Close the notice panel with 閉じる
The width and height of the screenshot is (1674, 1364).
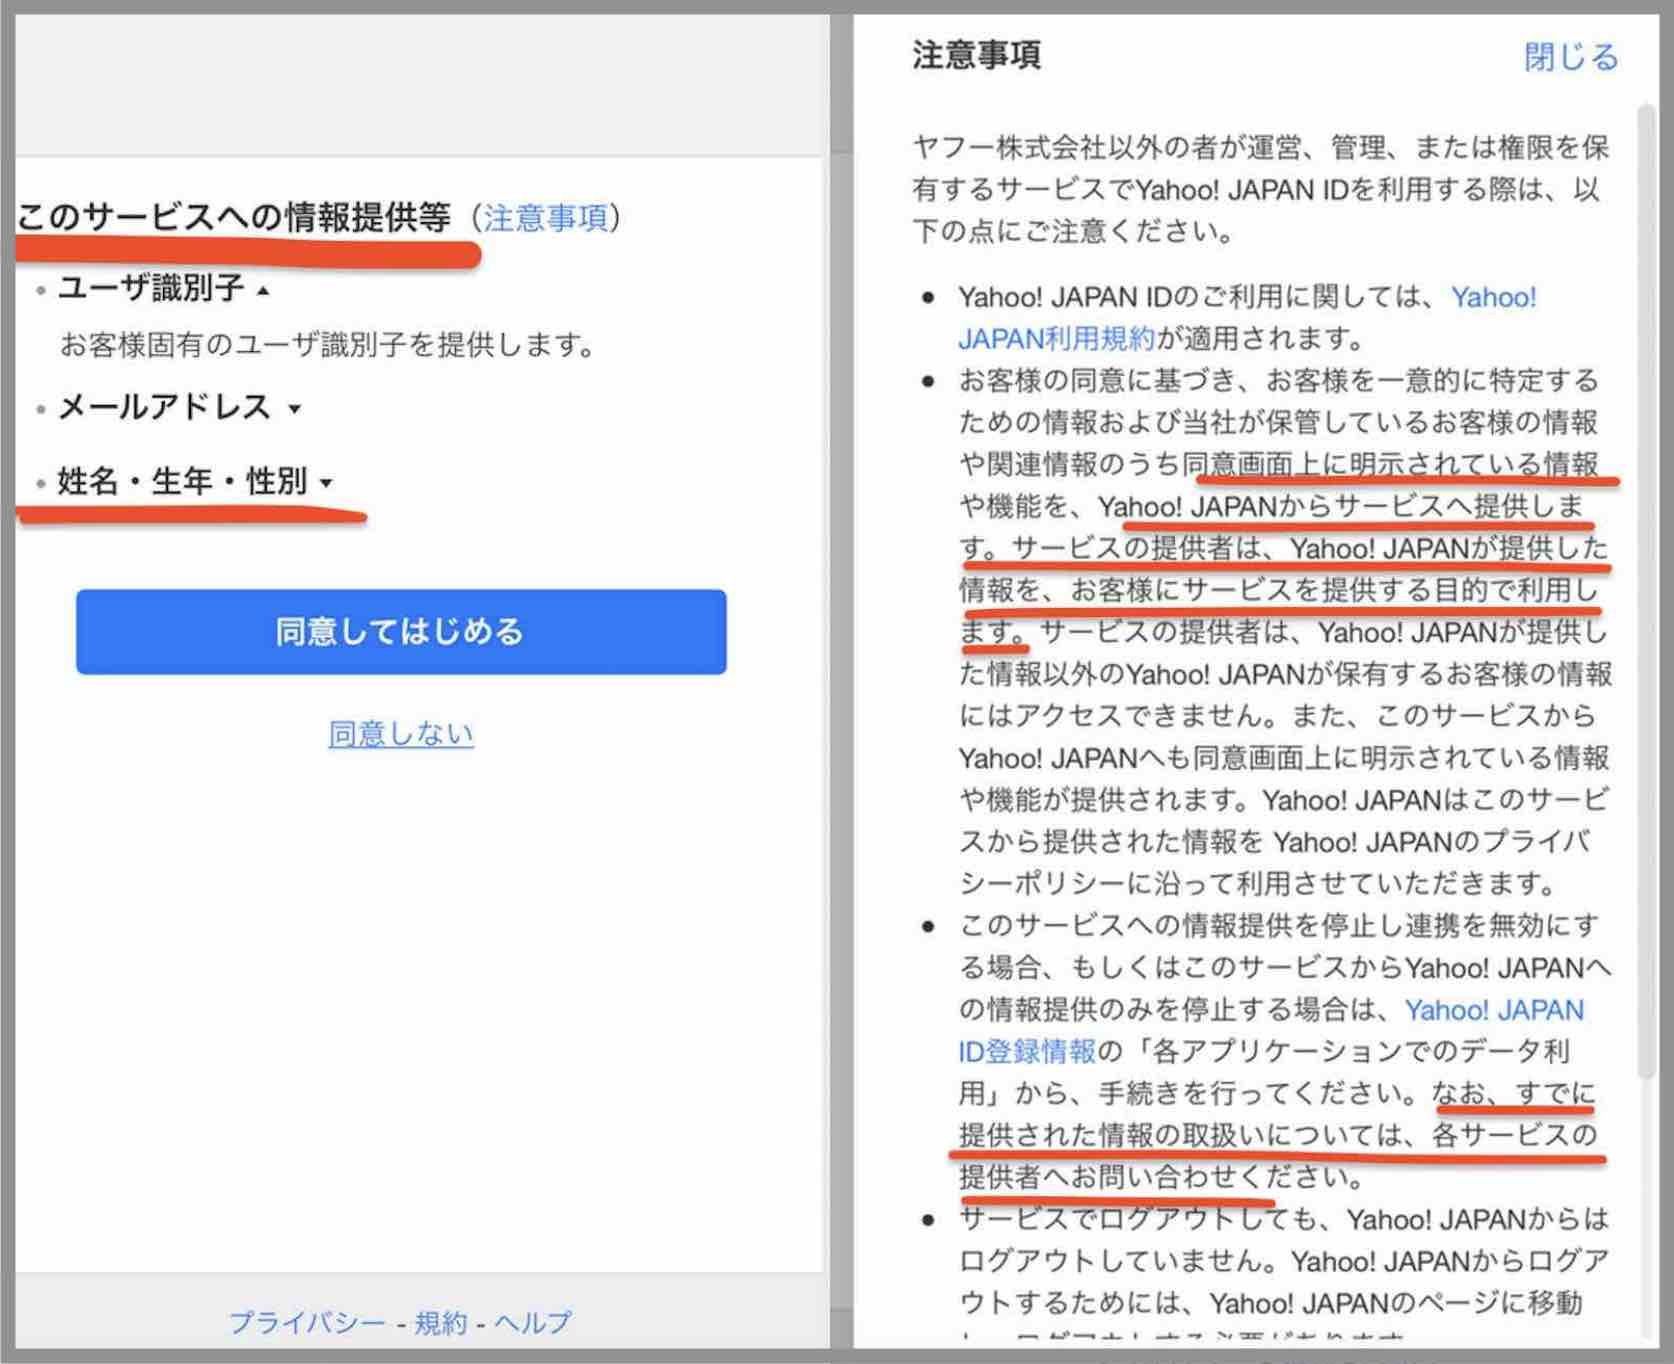(x=1571, y=57)
